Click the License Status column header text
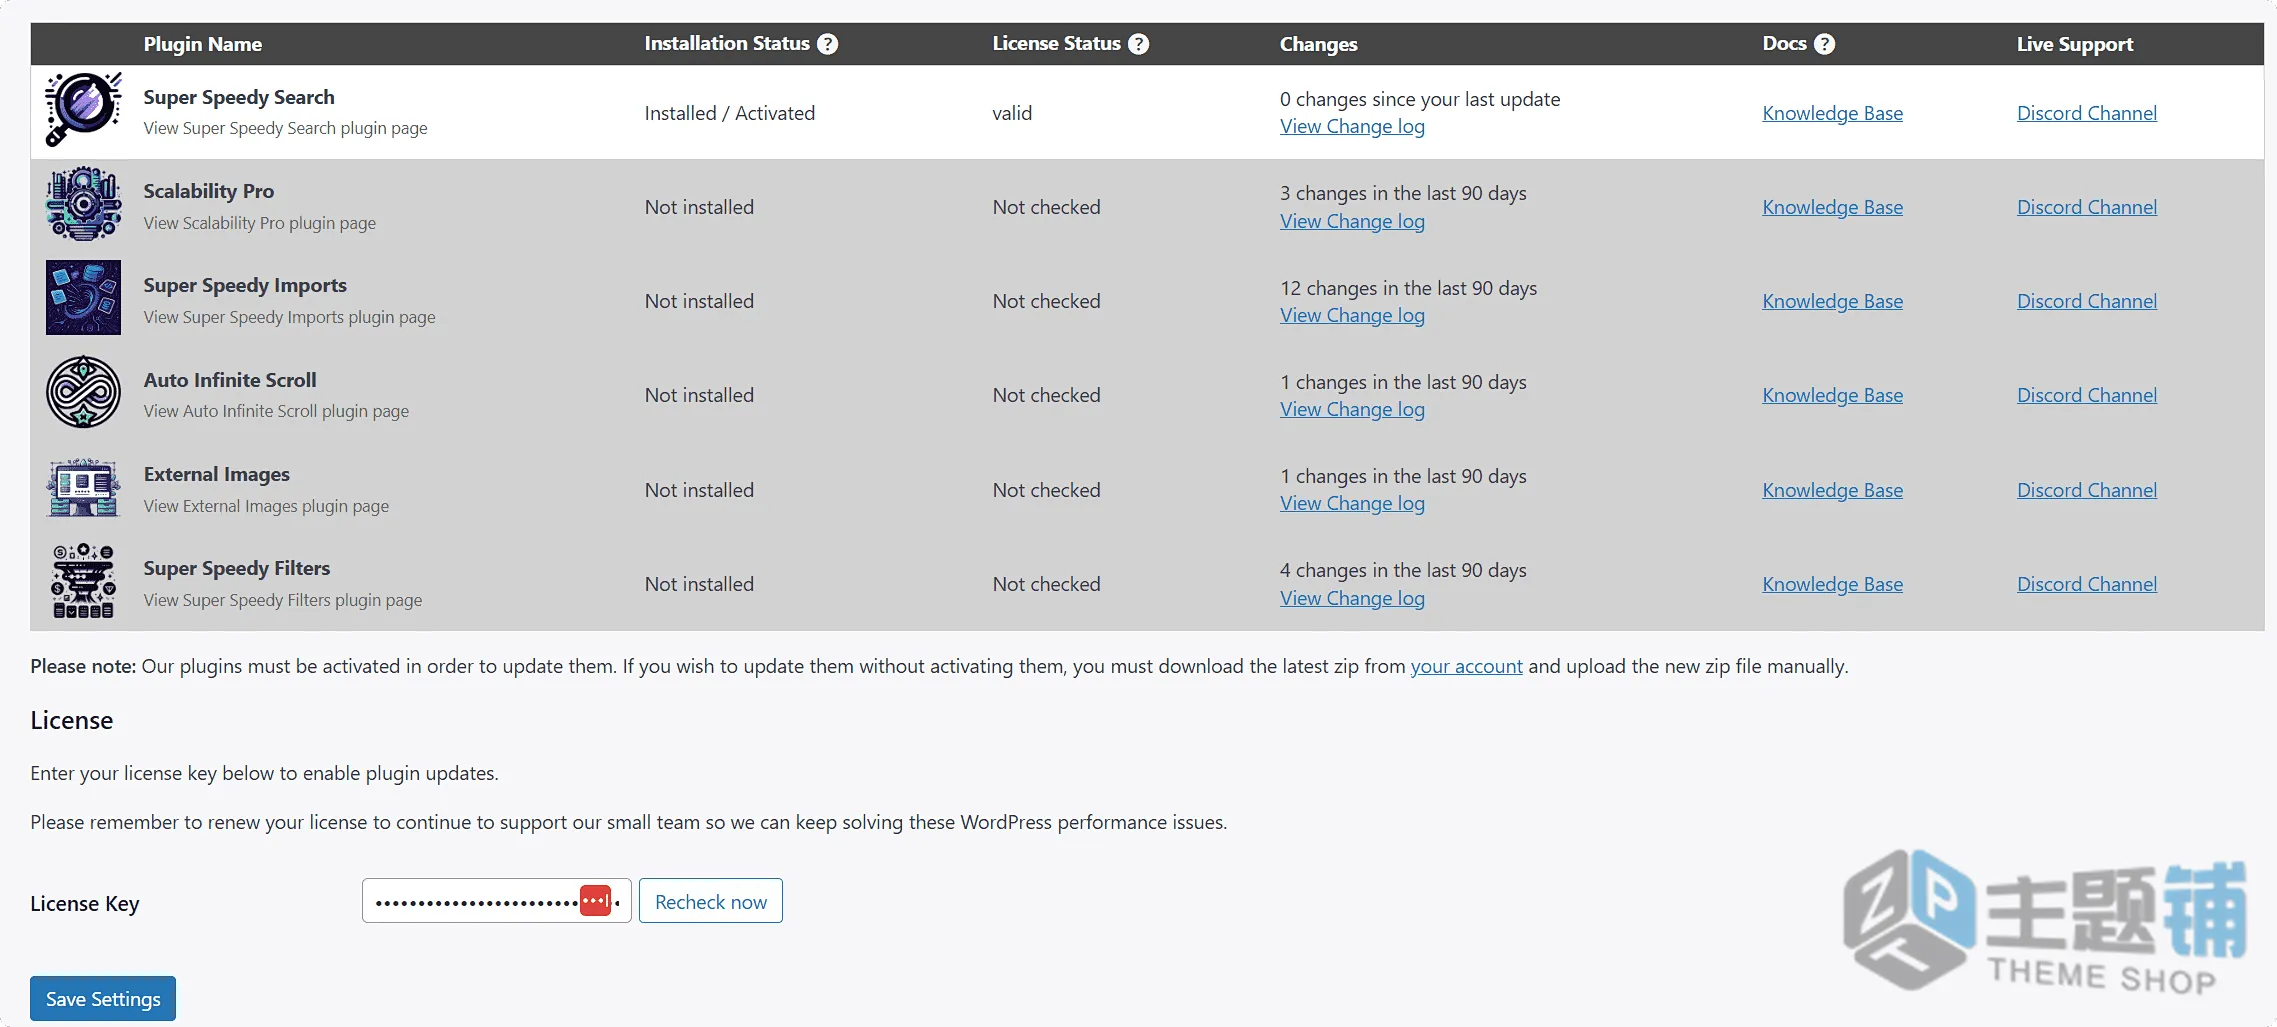This screenshot has width=2277, height=1027. click(1057, 44)
